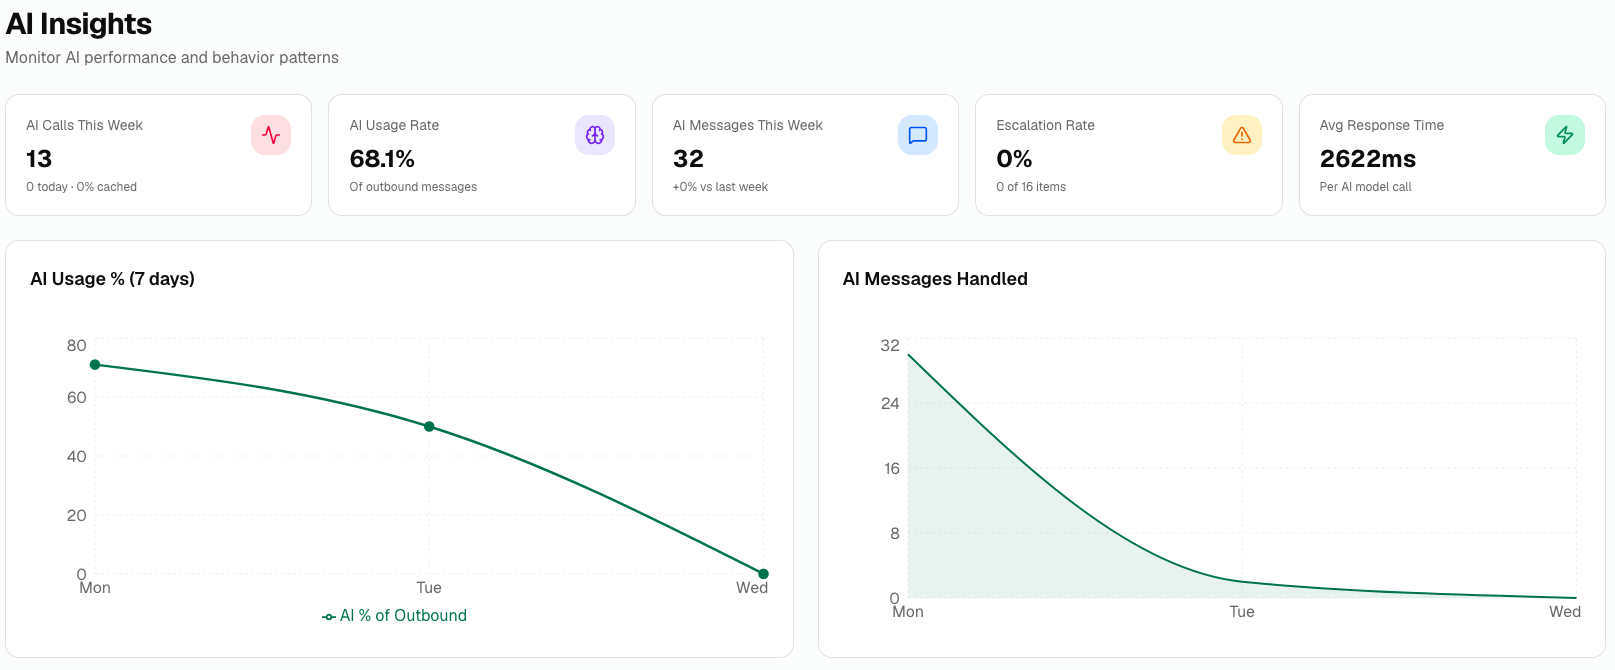Click the '16' y-axis label on Messages Handled chart
Screen dimensions: 1615x670
(892, 469)
